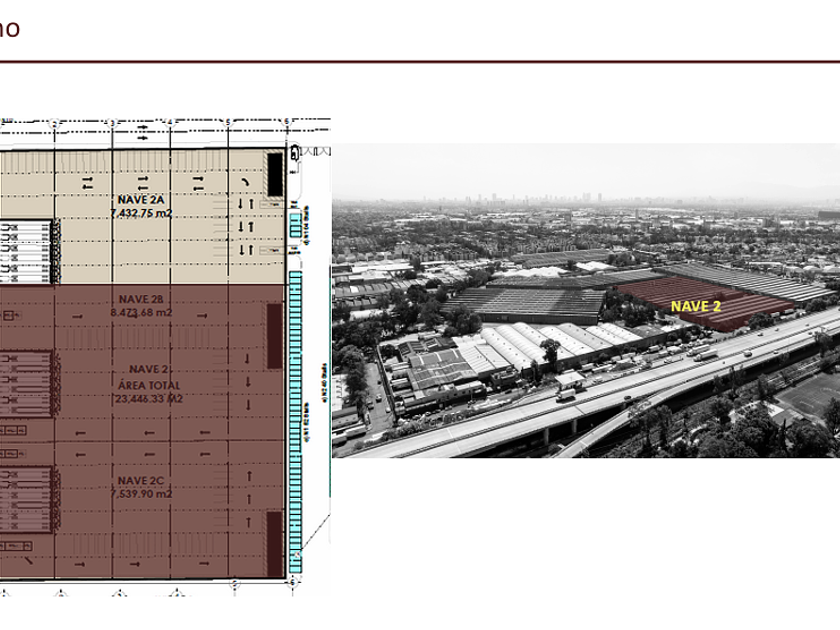This screenshot has width=840, height=630.
Task: Click the NAVE 2B section label
Action: (141, 299)
